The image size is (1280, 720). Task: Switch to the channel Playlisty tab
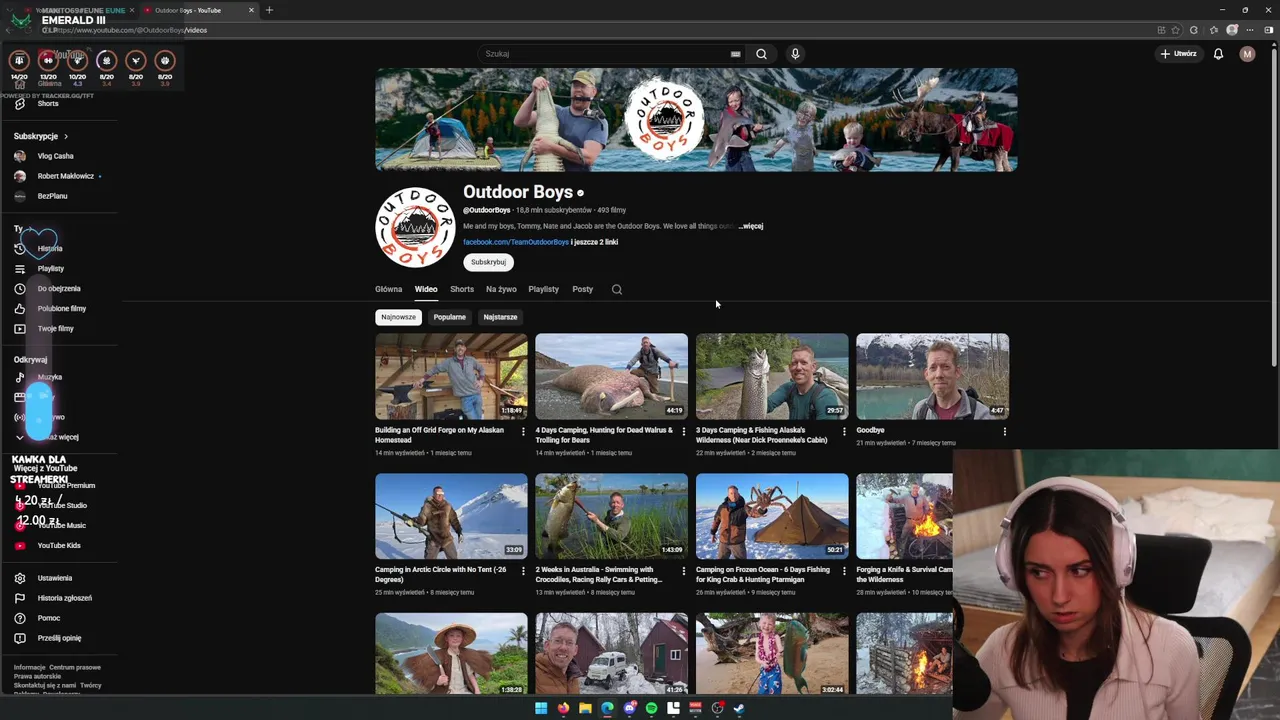point(544,289)
